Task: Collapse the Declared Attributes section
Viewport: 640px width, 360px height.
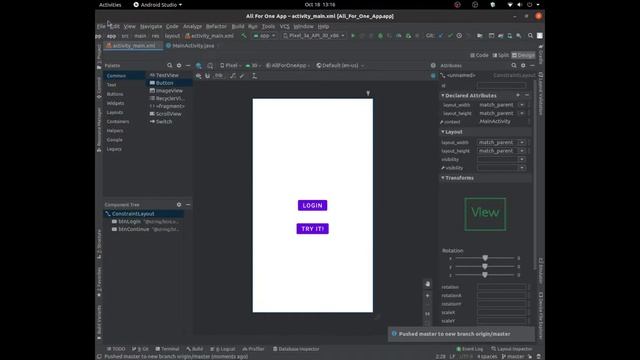Action: click(443, 96)
